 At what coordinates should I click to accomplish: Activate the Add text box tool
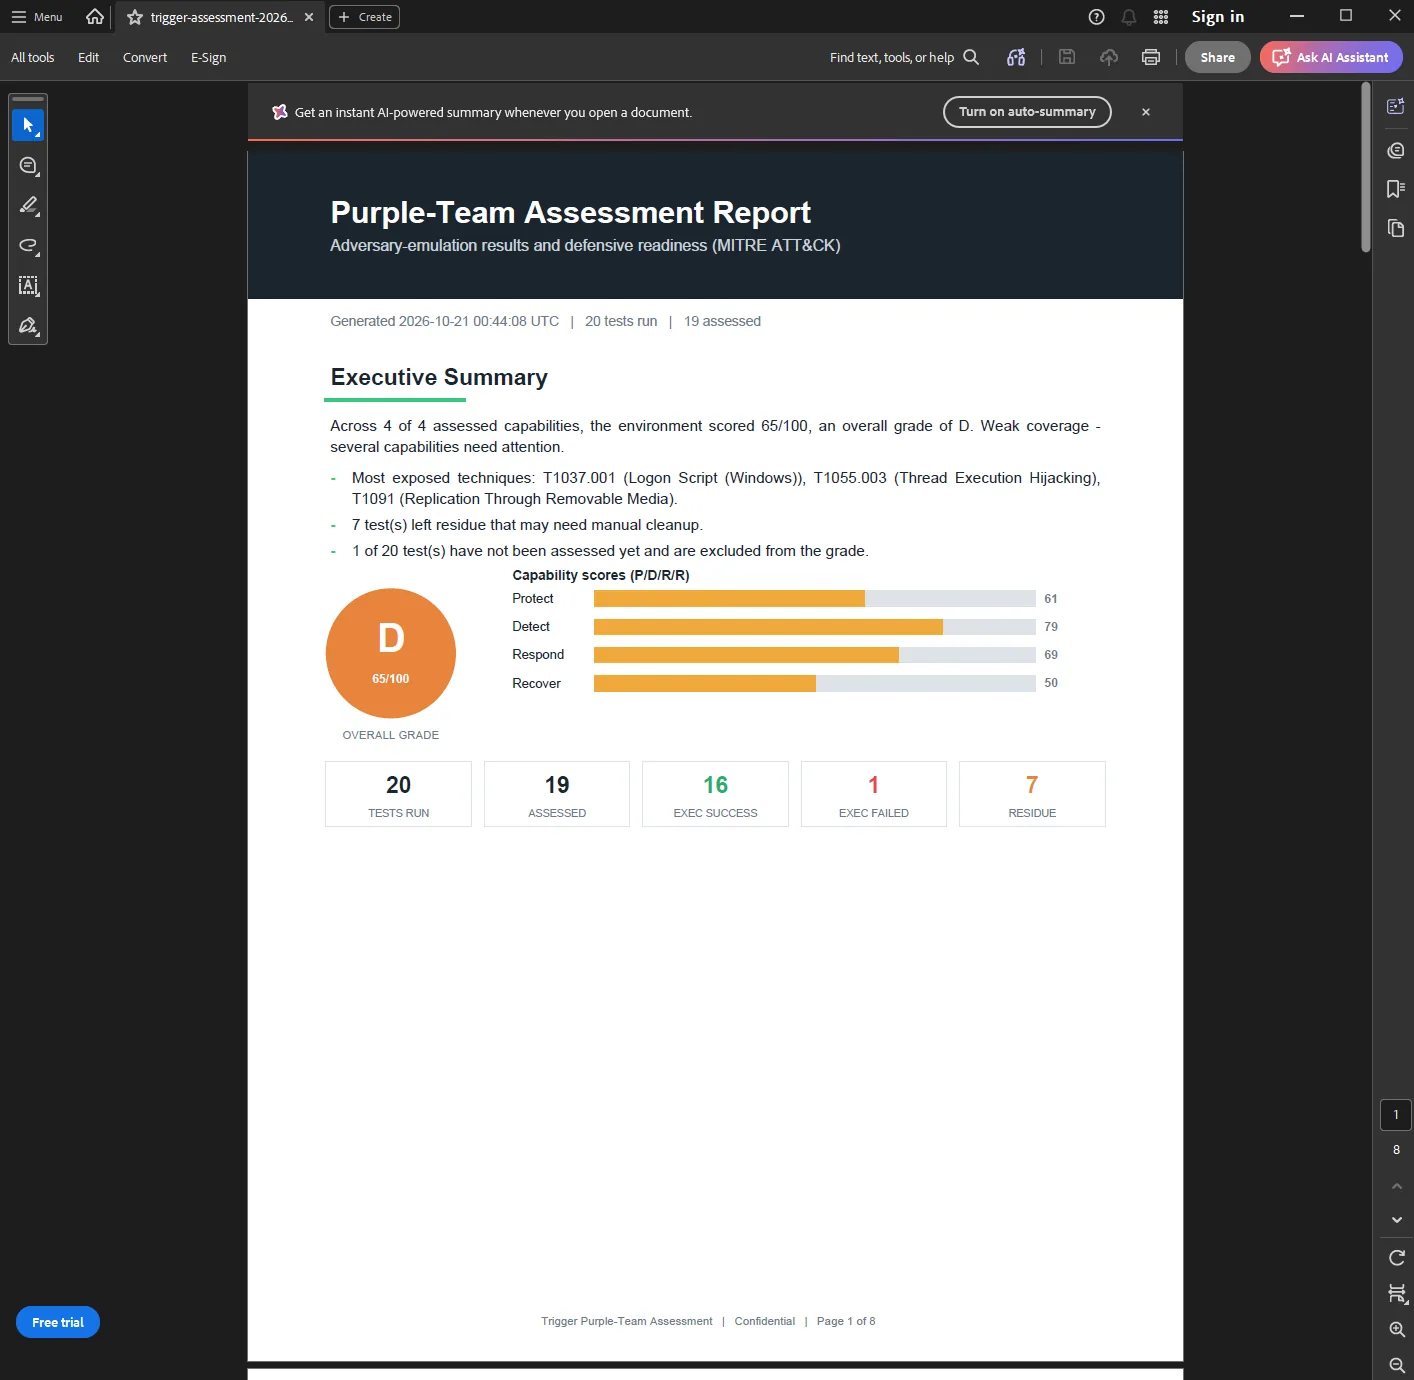click(x=28, y=286)
